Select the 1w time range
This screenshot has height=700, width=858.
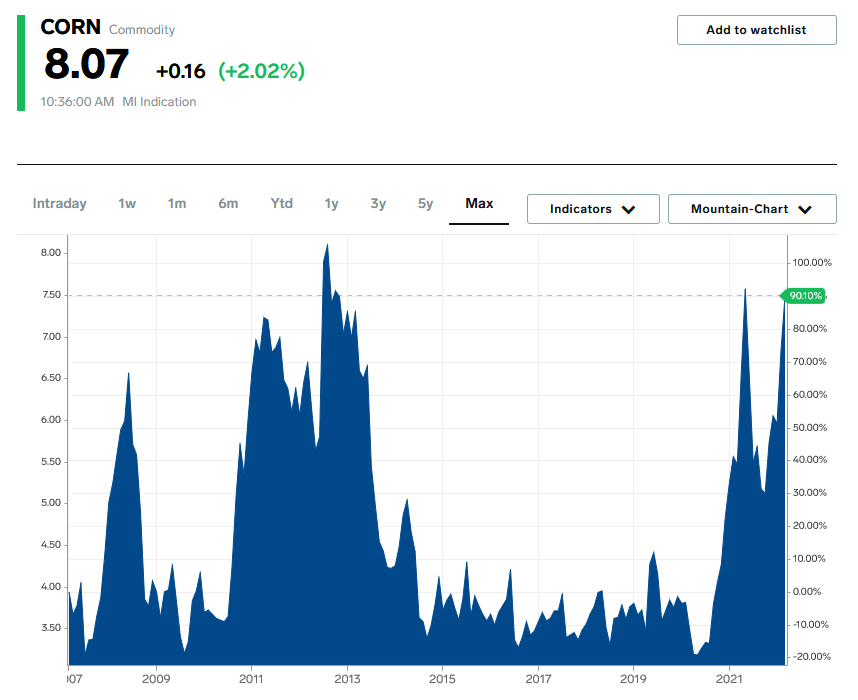(127, 204)
